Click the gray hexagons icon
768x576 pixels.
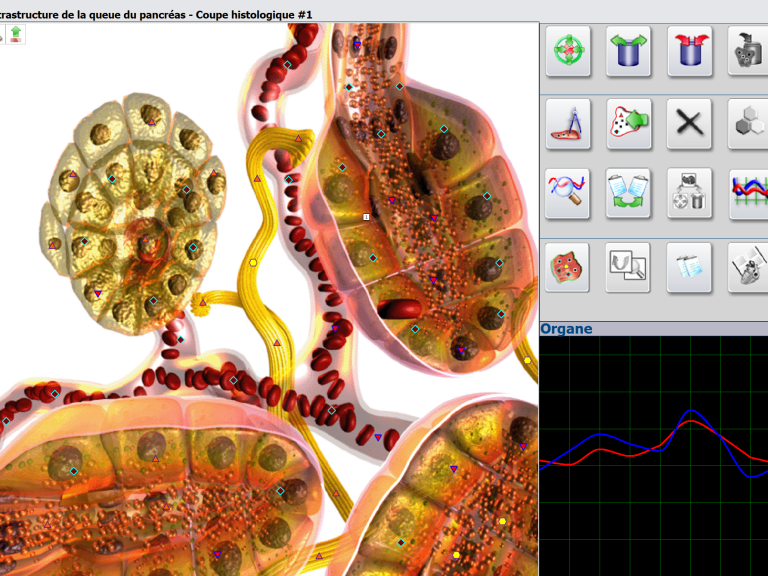(748, 123)
